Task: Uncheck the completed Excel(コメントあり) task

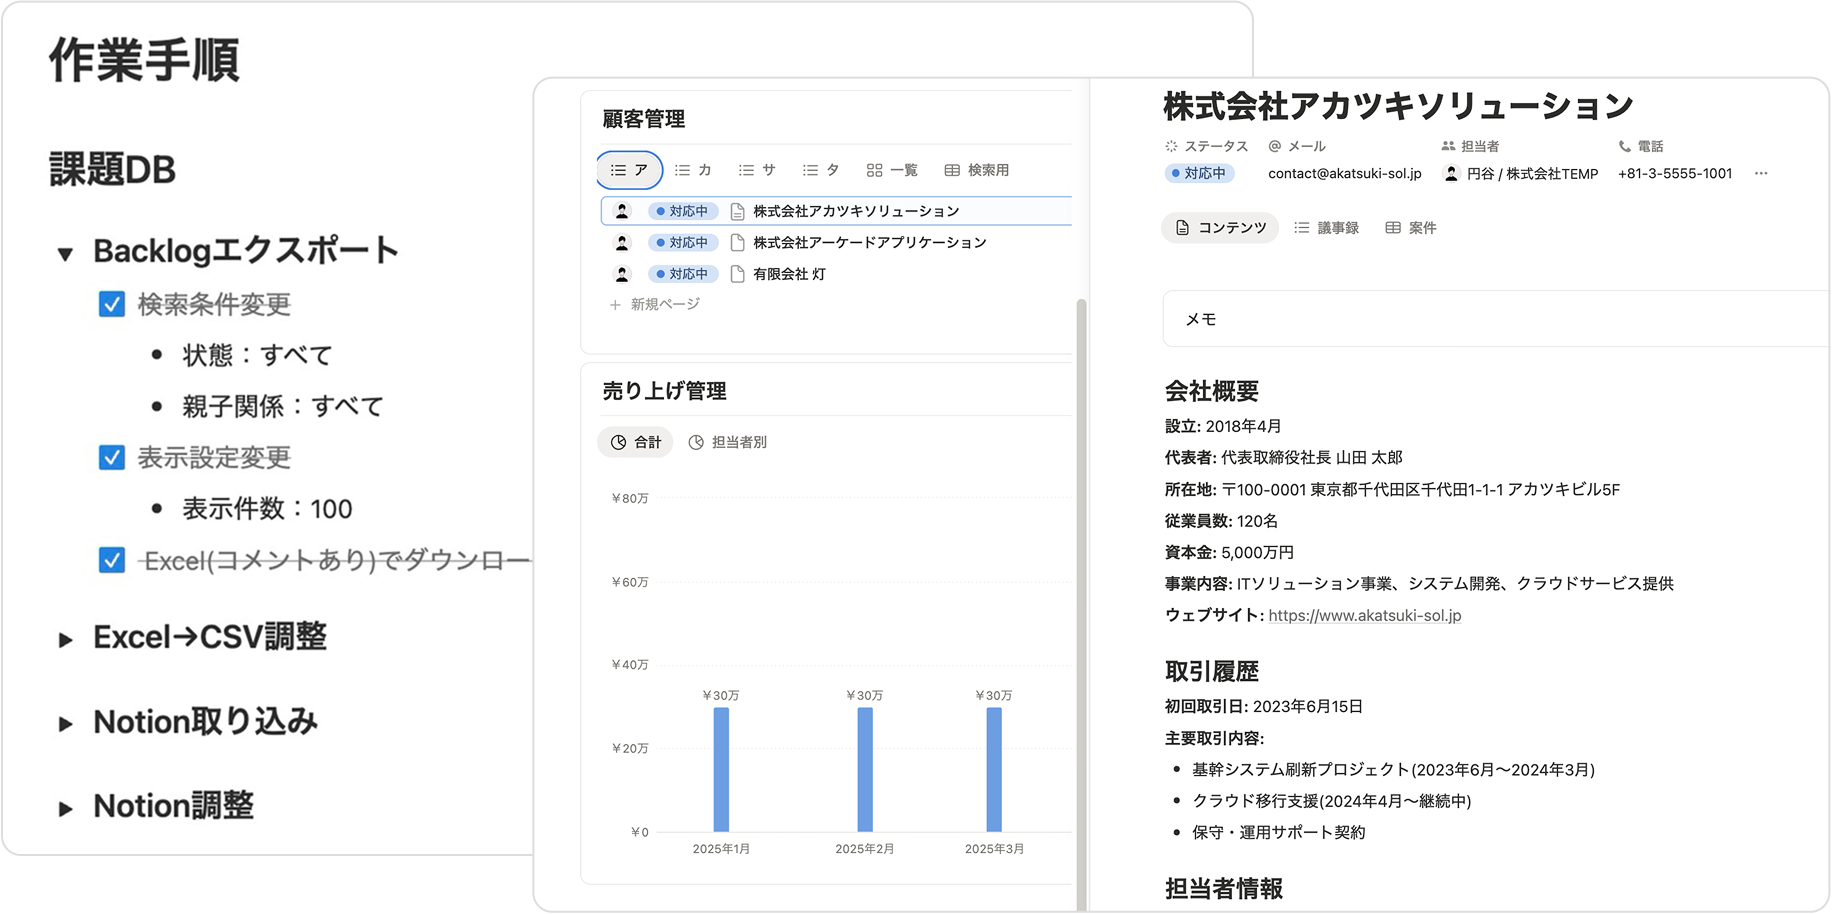Action: click(x=112, y=558)
